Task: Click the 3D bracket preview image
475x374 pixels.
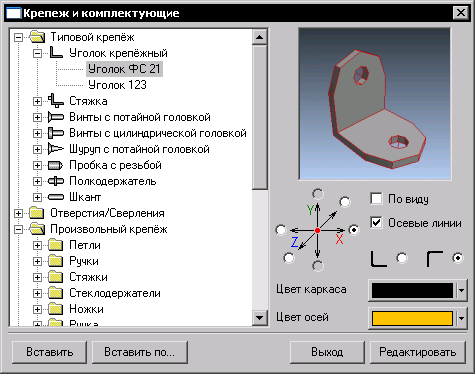Action: [x=375, y=104]
